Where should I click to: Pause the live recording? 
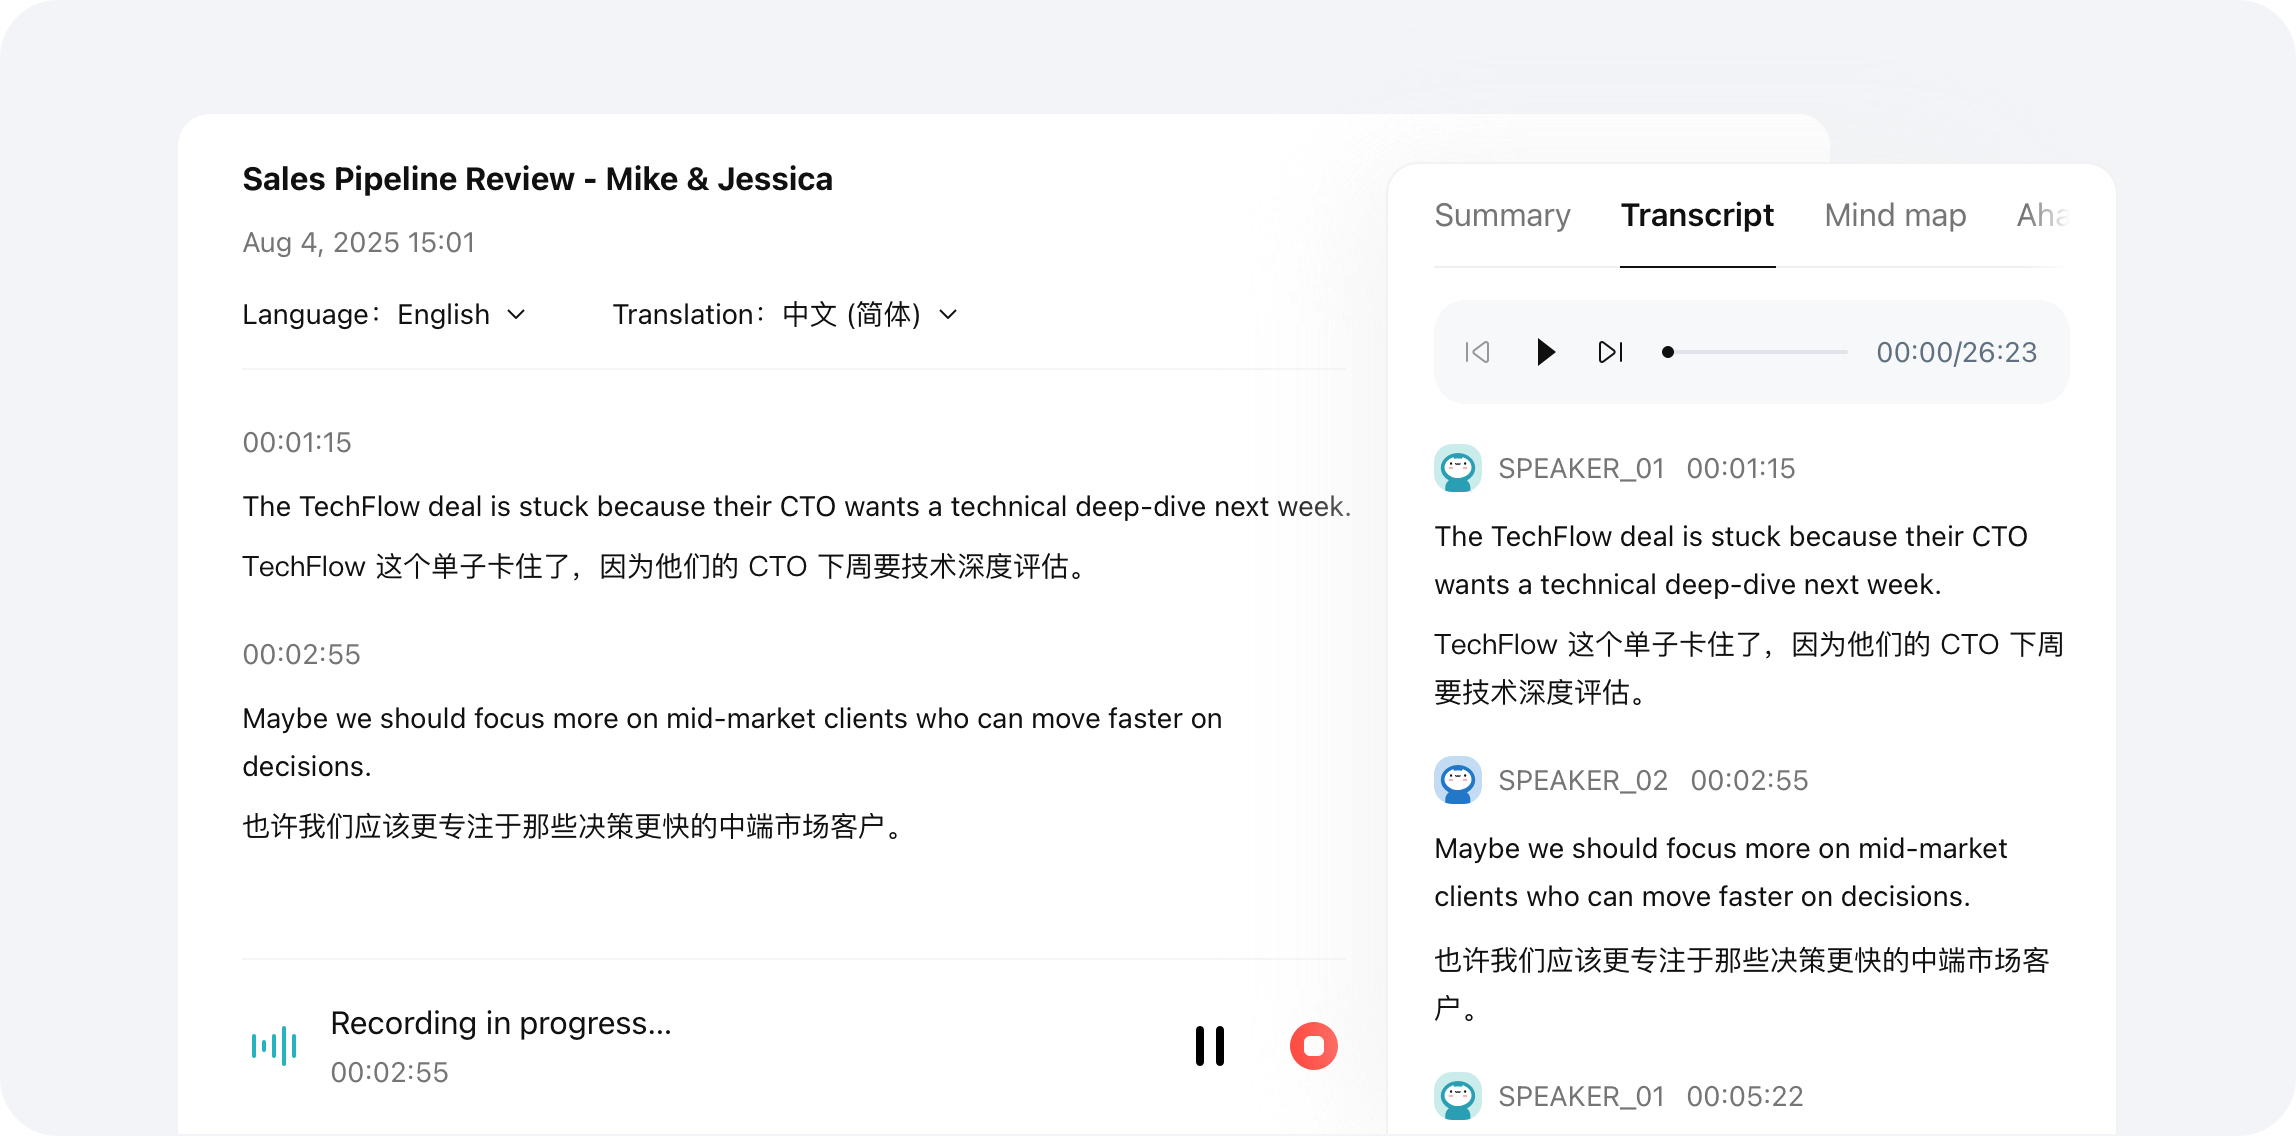[1209, 1046]
